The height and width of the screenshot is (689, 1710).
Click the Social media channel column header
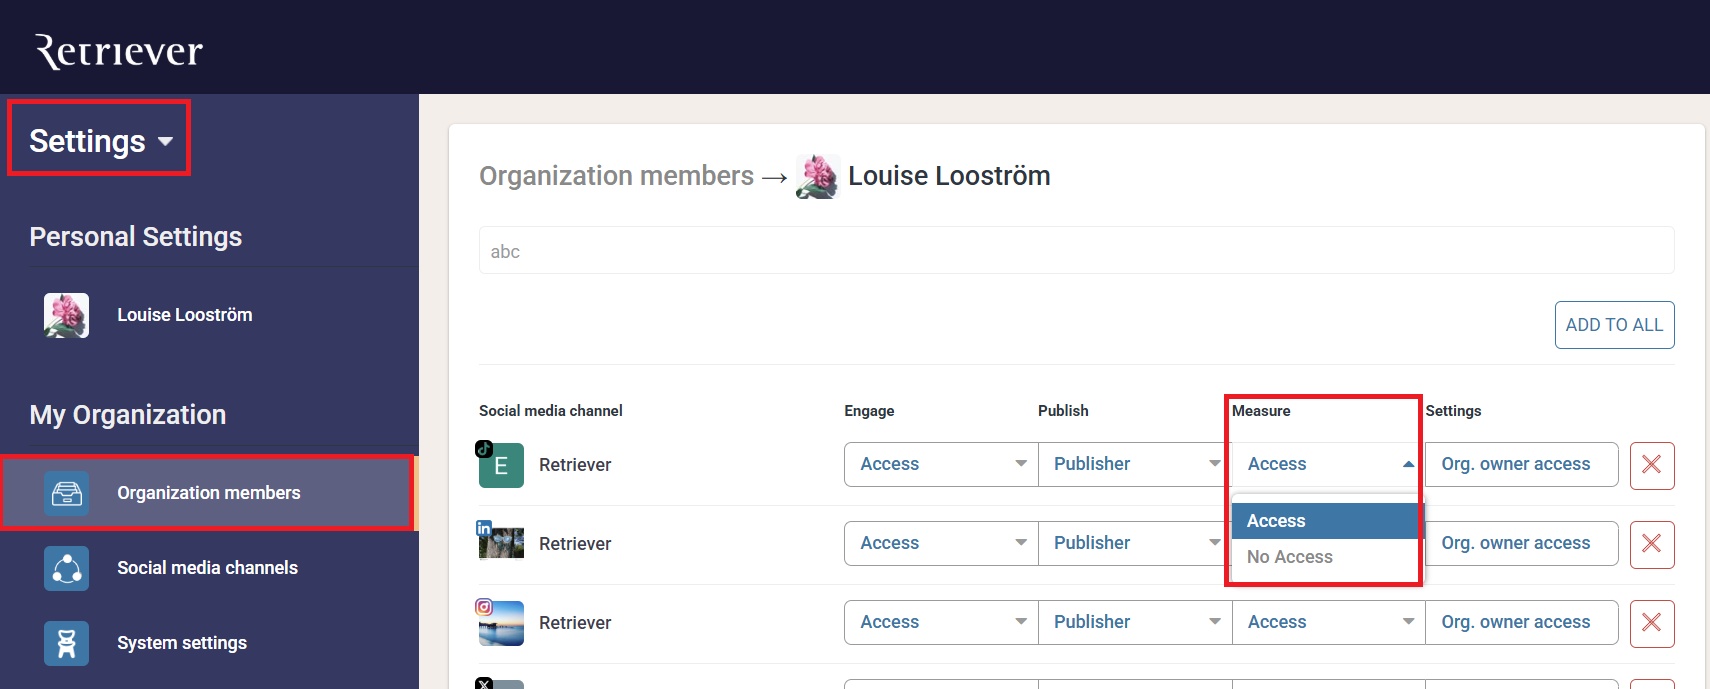coord(550,411)
